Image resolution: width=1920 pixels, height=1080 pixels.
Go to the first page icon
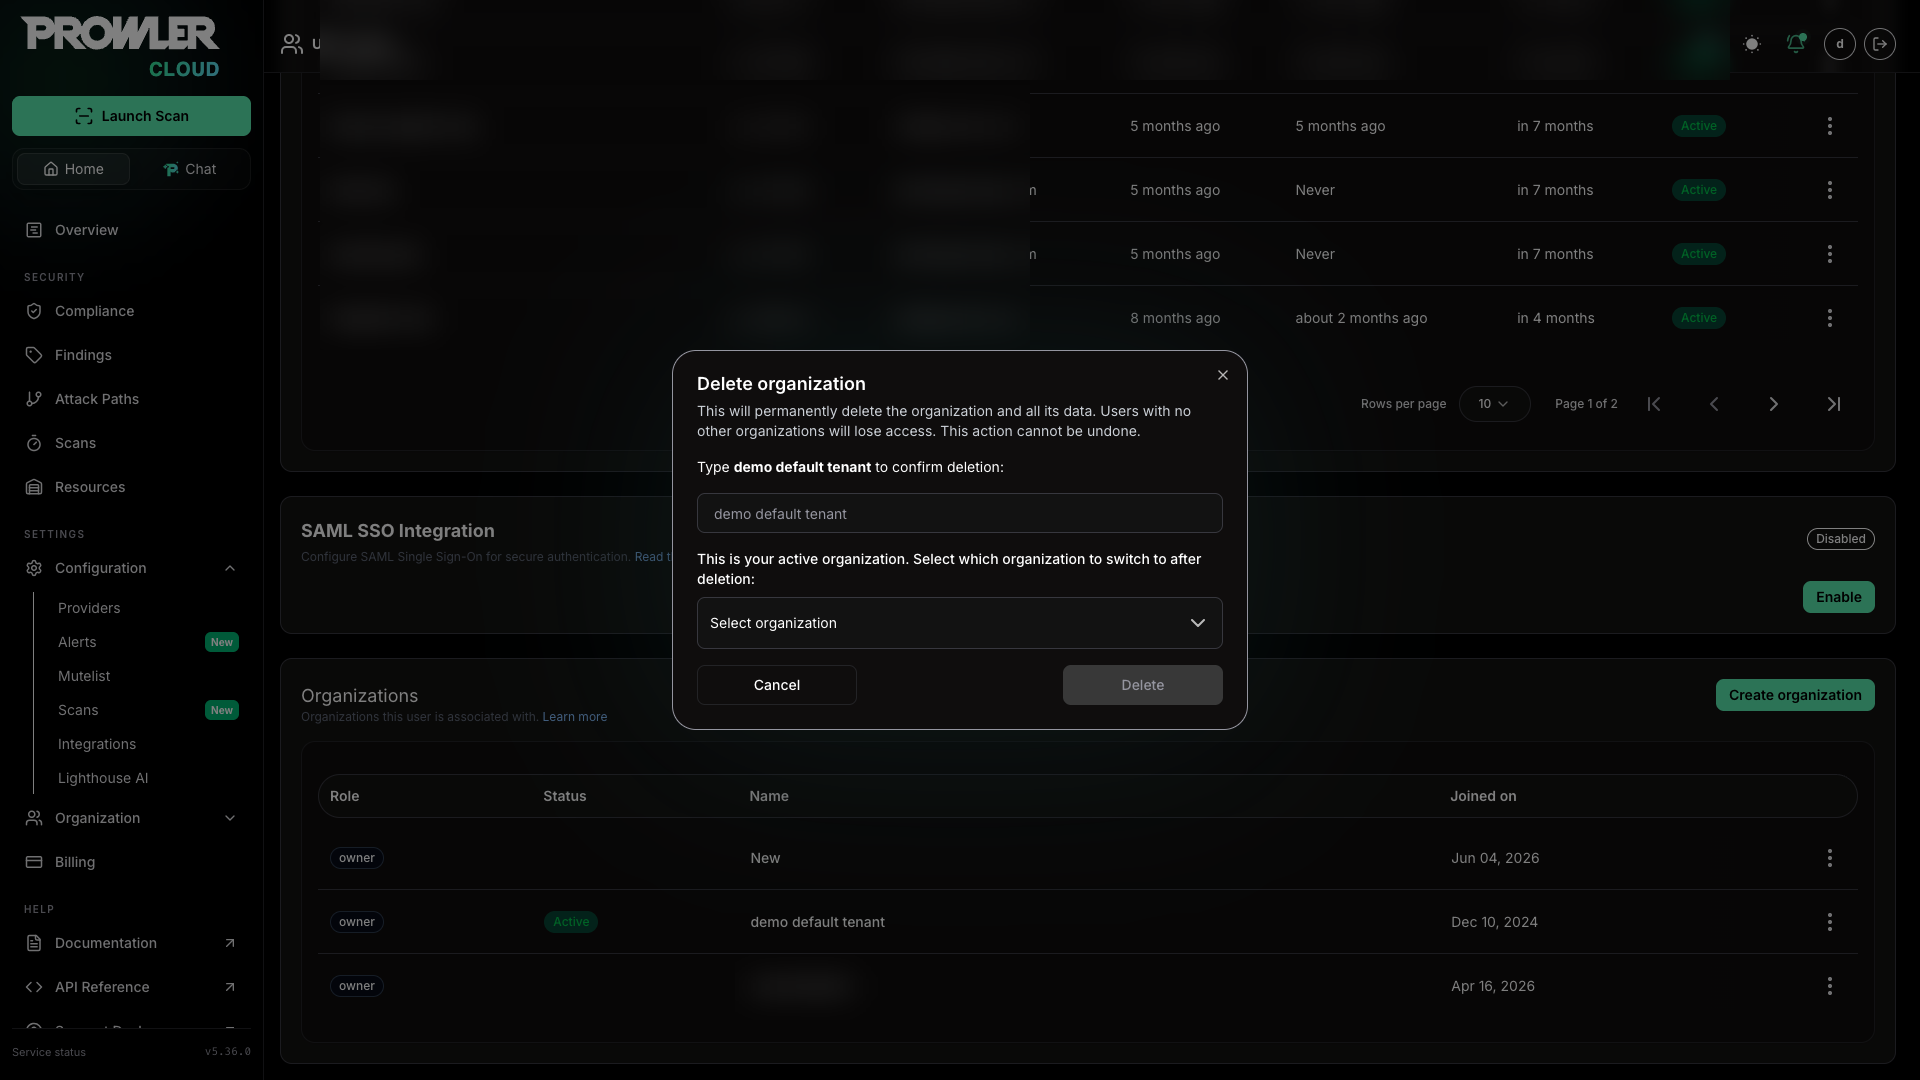point(1654,404)
